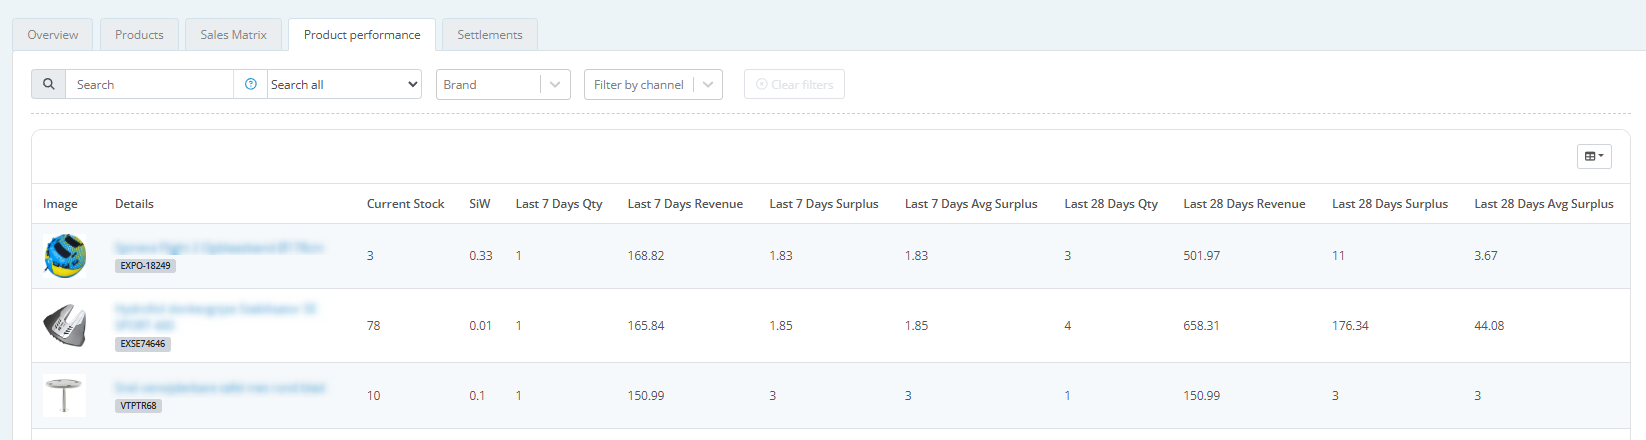Click the VTPTR68 SKU badge

tap(138, 406)
